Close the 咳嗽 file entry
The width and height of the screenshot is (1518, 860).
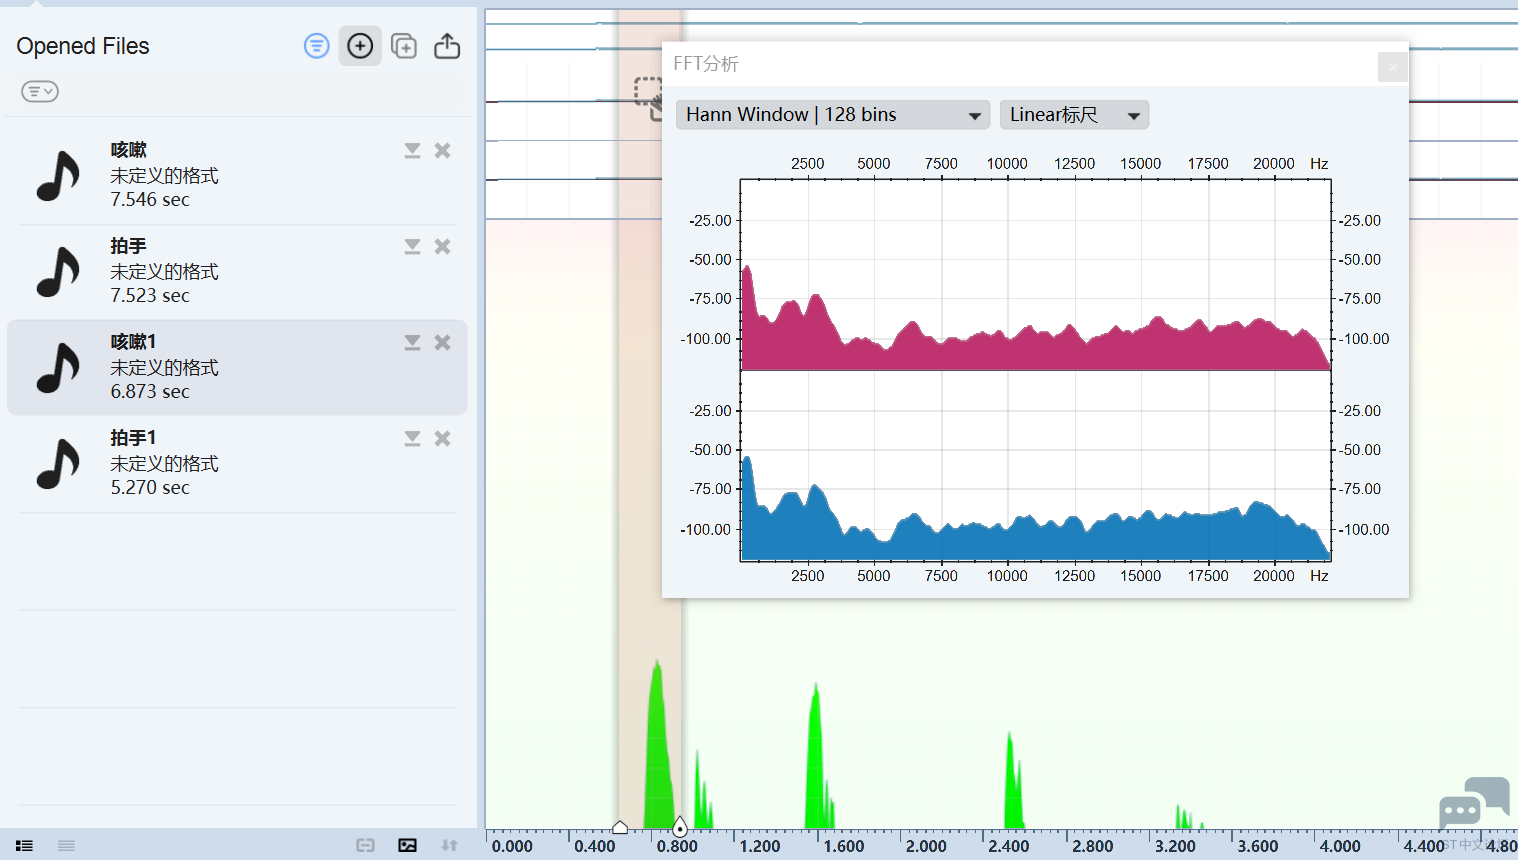click(442, 151)
